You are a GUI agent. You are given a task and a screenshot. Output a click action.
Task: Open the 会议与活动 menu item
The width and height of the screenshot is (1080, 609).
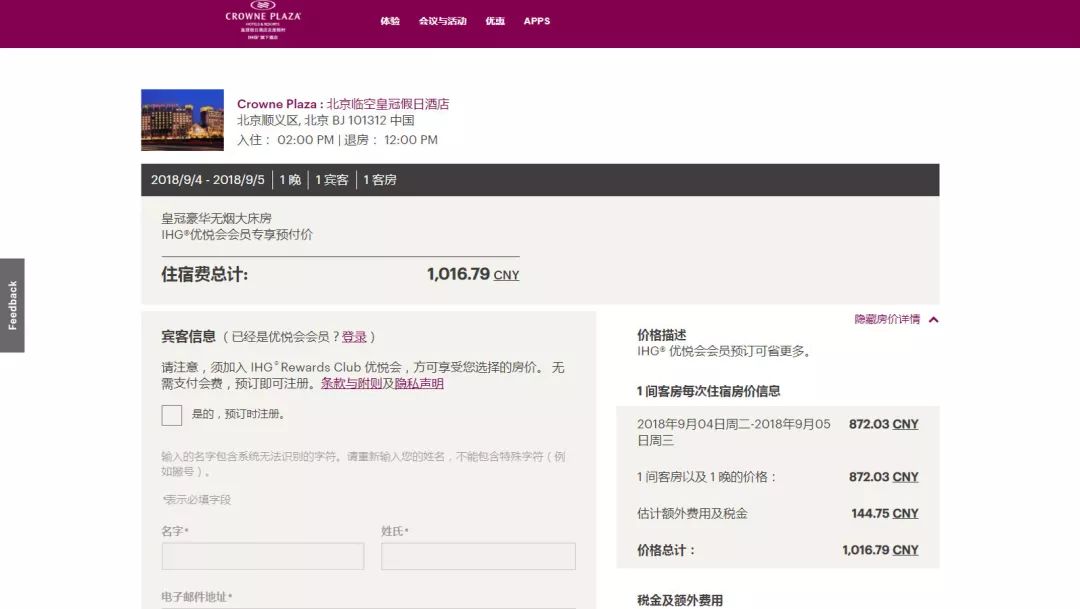[442, 21]
